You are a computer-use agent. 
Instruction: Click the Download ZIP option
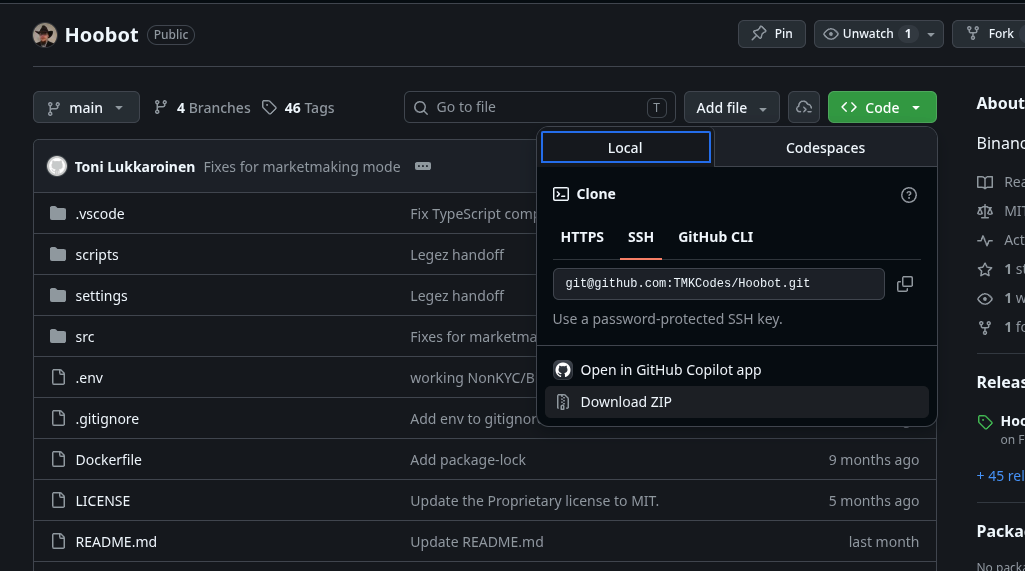737,402
